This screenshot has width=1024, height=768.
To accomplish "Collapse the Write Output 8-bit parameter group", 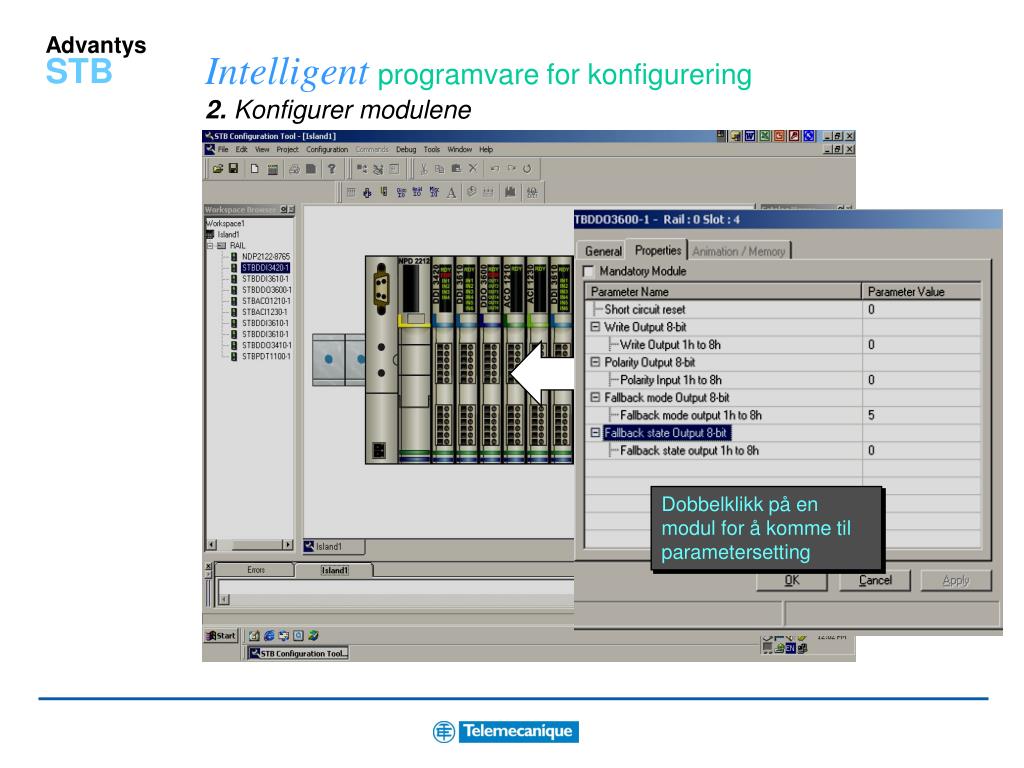I will click(x=595, y=327).
